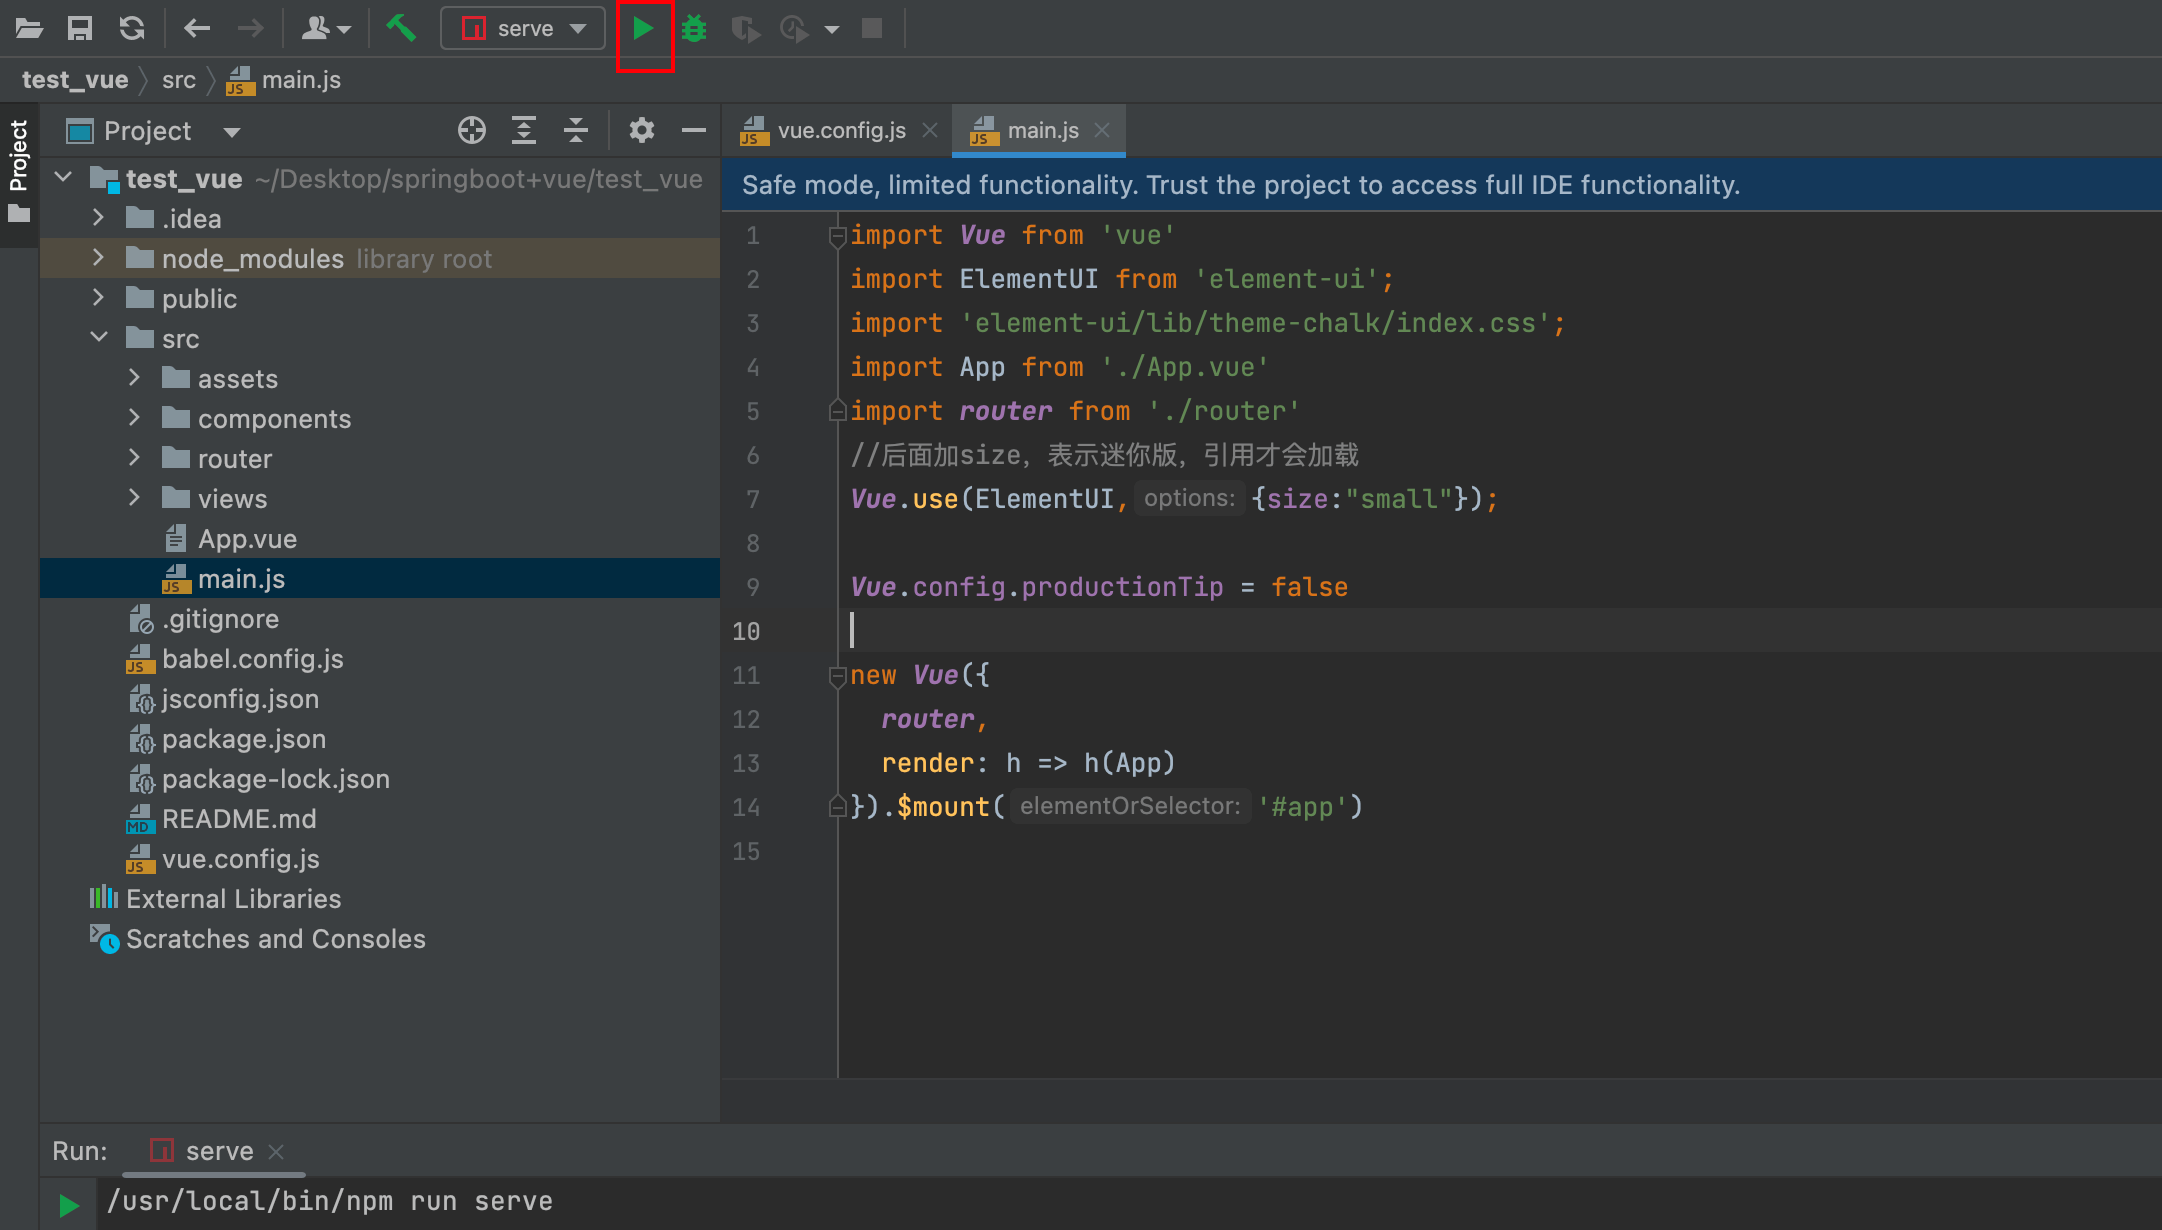This screenshot has width=2162, height=1230.
Task: Select App.vue in the project tree
Action: click(x=380, y=539)
